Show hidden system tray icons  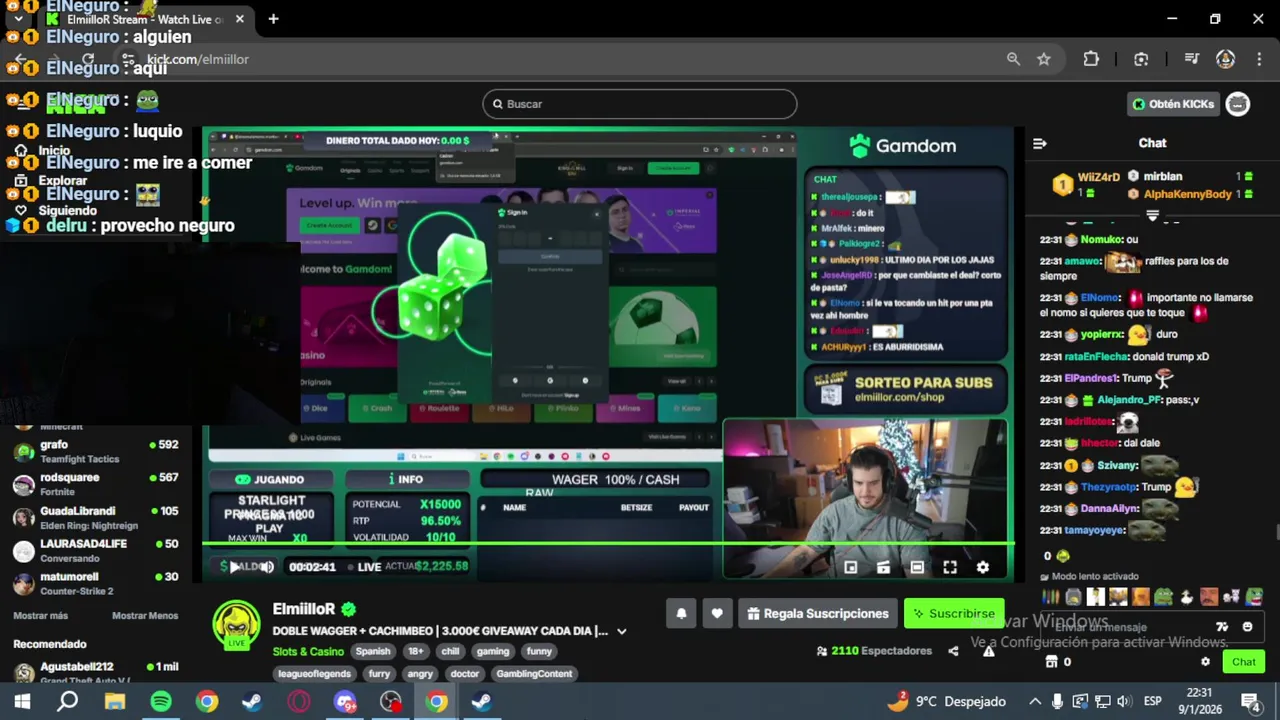click(1035, 702)
